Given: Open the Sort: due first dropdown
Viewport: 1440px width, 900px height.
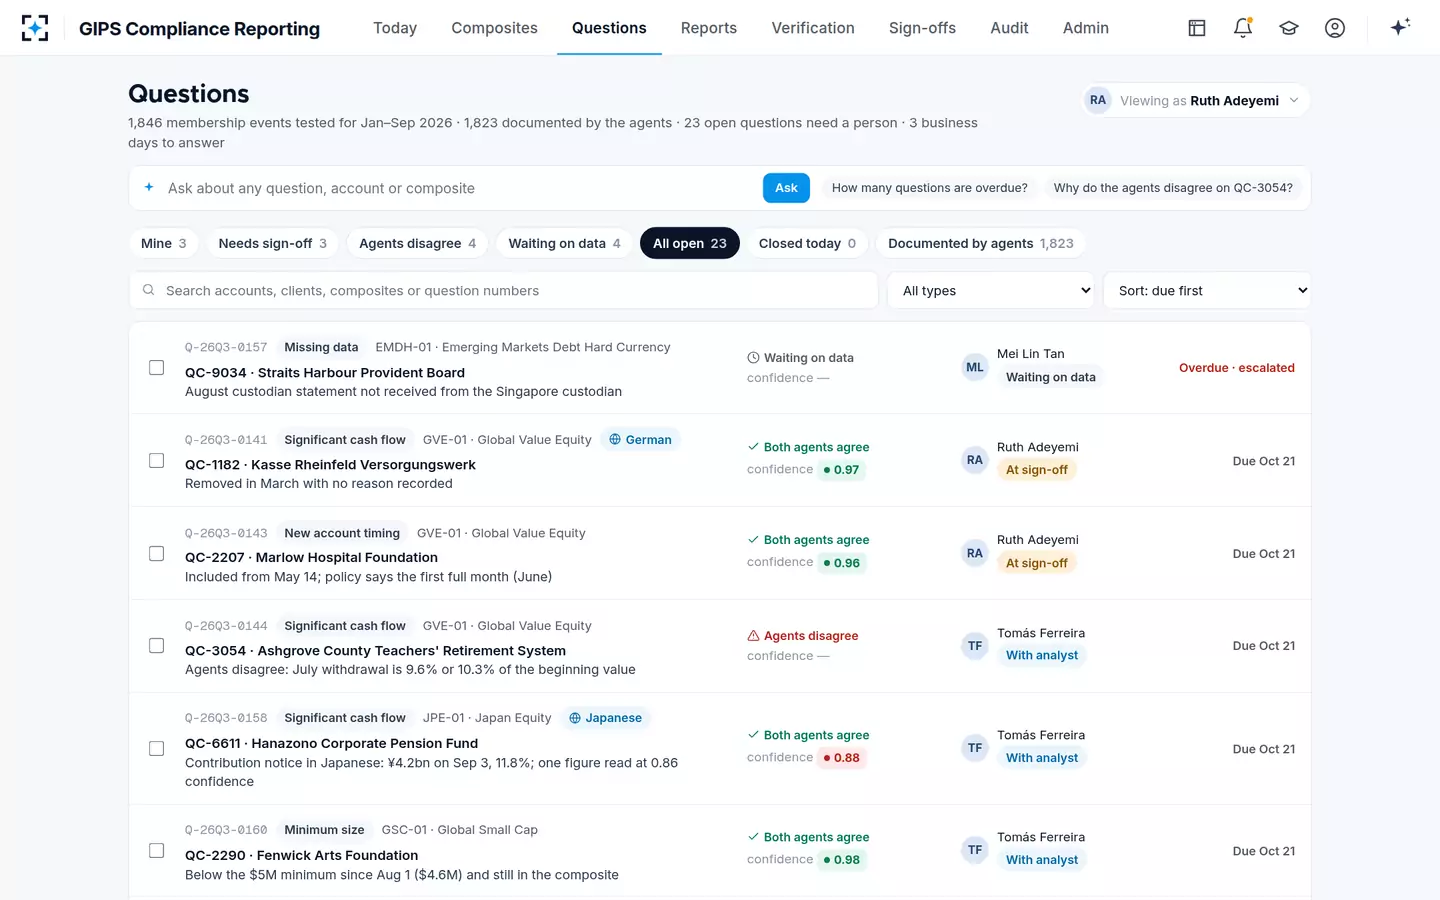Looking at the screenshot, I should pyautogui.click(x=1207, y=290).
